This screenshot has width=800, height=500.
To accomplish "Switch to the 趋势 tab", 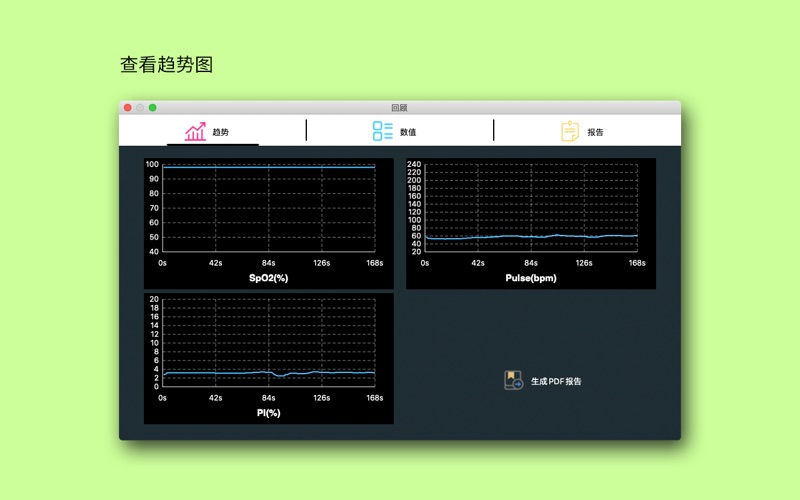I will point(213,132).
